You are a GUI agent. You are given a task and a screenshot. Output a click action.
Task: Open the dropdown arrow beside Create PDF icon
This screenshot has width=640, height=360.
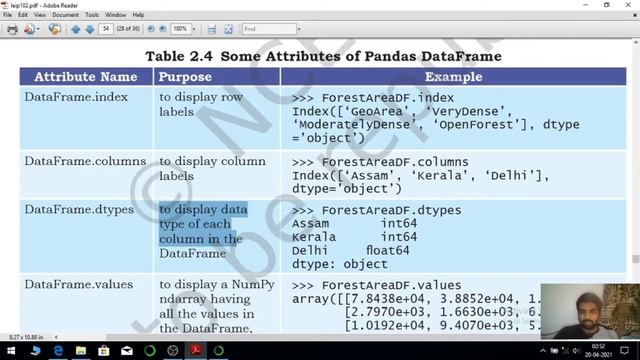pyautogui.click(x=38, y=29)
